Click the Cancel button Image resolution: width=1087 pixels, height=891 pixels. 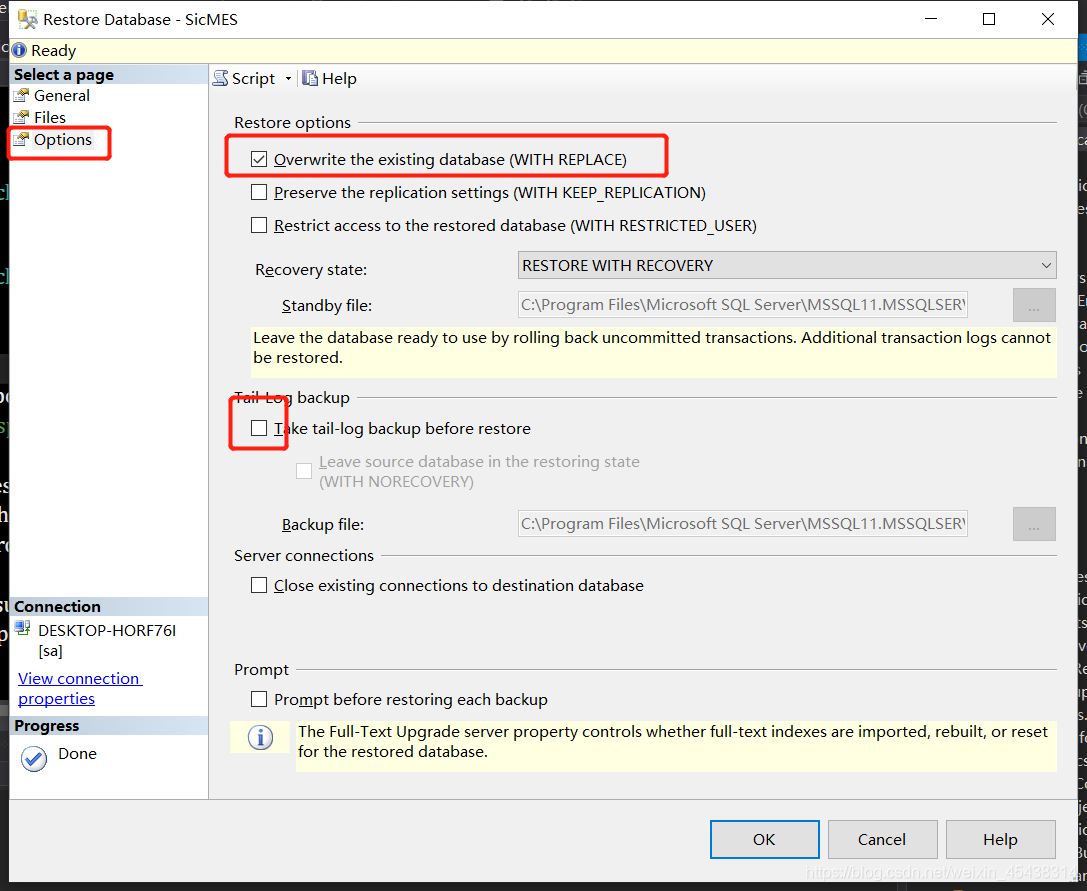[882, 839]
